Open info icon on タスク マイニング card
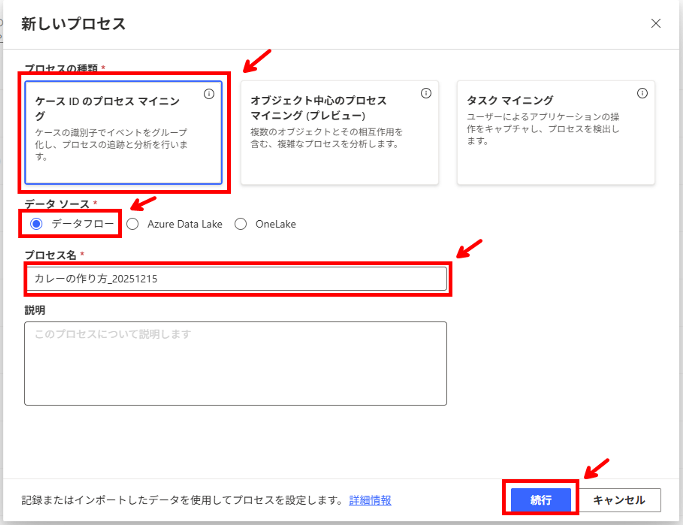The image size is (684, 527). coord(642,93)
